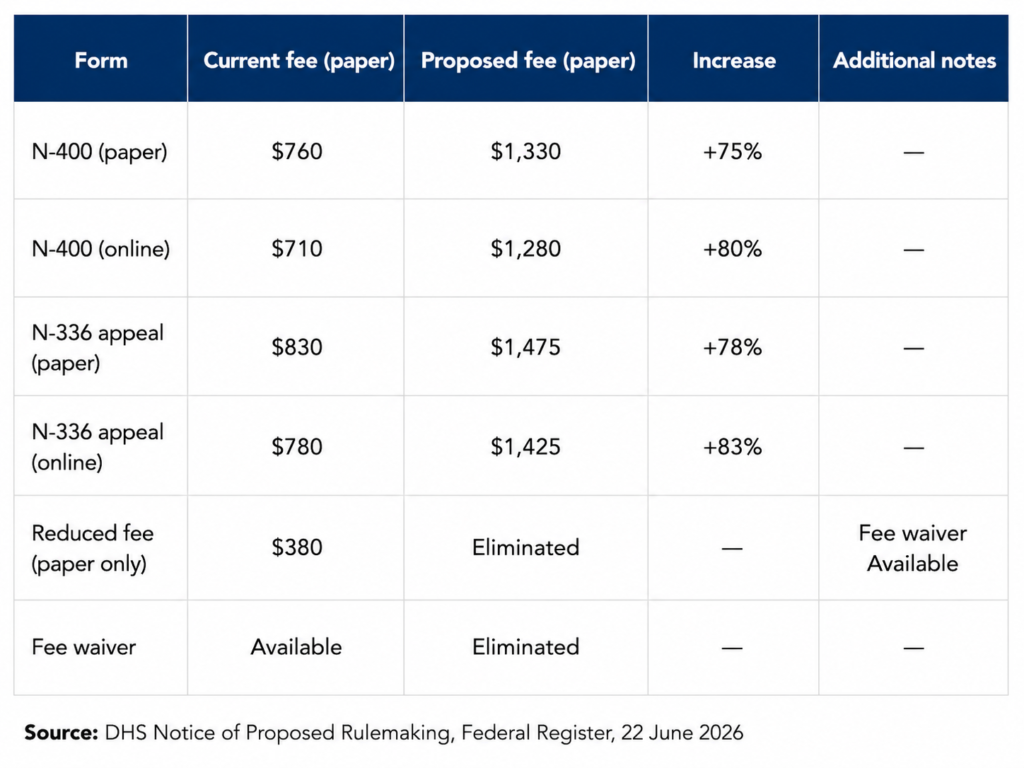Click the Additional notes header
Screen dimensions: 1024x768
pos(914,60)
